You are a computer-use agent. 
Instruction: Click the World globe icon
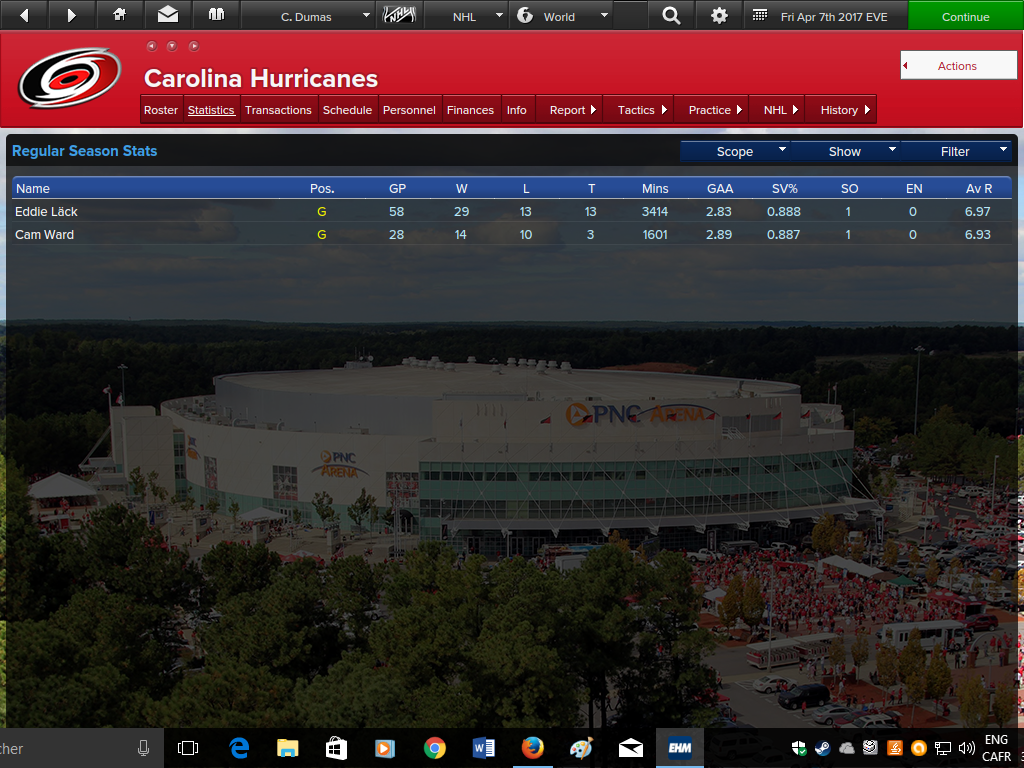click(525, 15)
